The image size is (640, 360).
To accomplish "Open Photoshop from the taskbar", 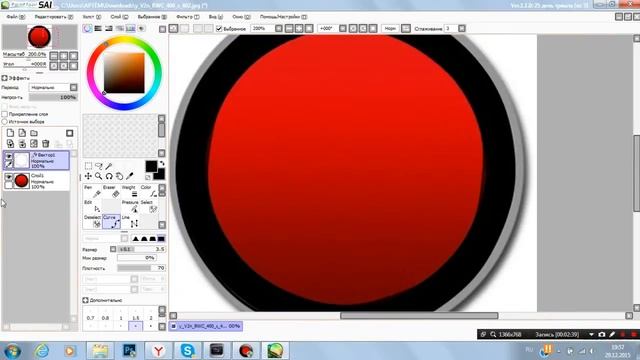I will tap(129, 351).
